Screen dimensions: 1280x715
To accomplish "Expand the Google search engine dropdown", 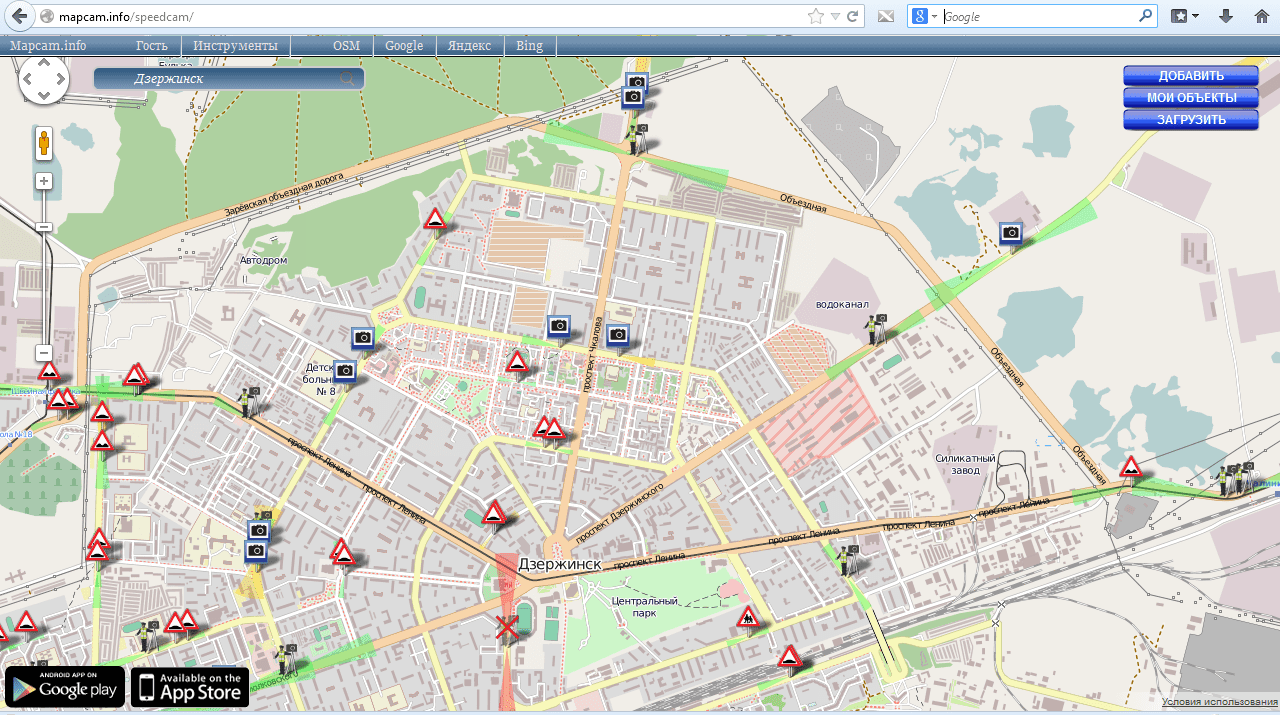I will (x=934, y=17).
